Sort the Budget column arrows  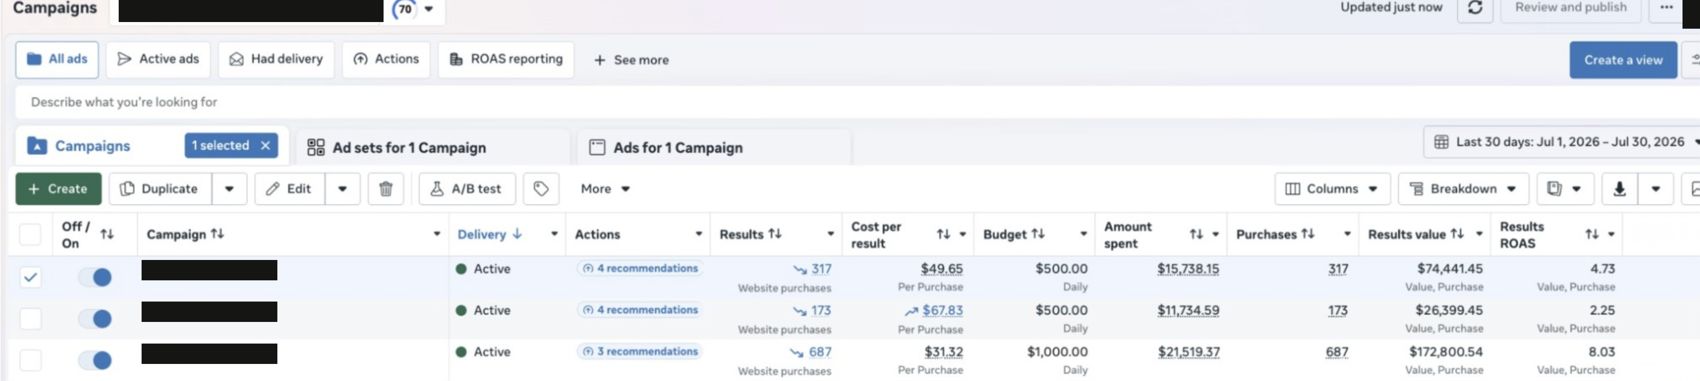[1038, 234]
